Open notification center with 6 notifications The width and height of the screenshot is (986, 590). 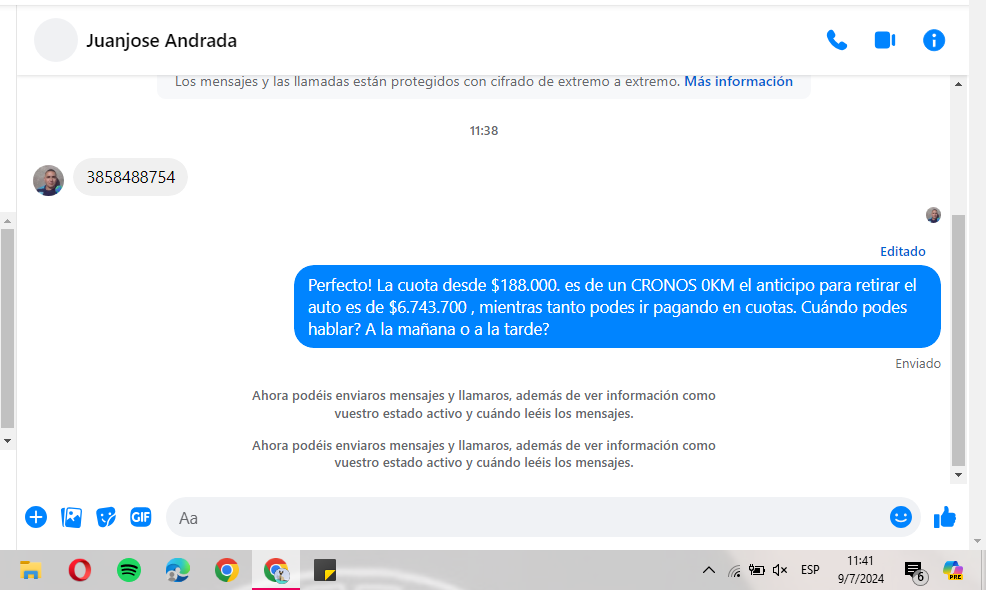tap(915, 572)
